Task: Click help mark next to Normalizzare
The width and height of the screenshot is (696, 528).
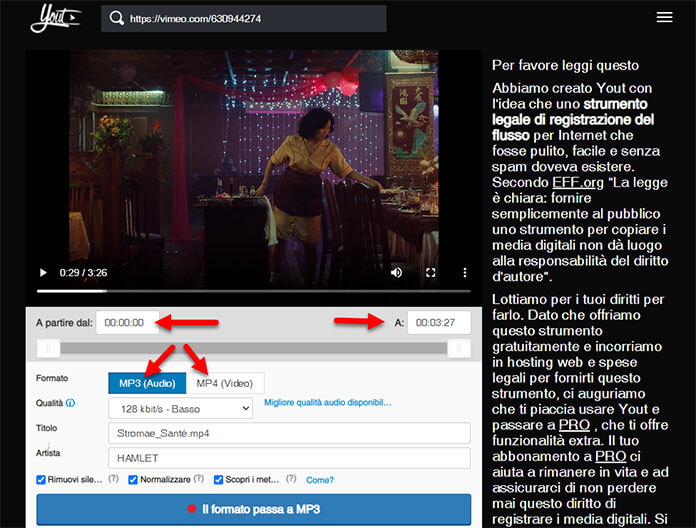Action: 199,479
